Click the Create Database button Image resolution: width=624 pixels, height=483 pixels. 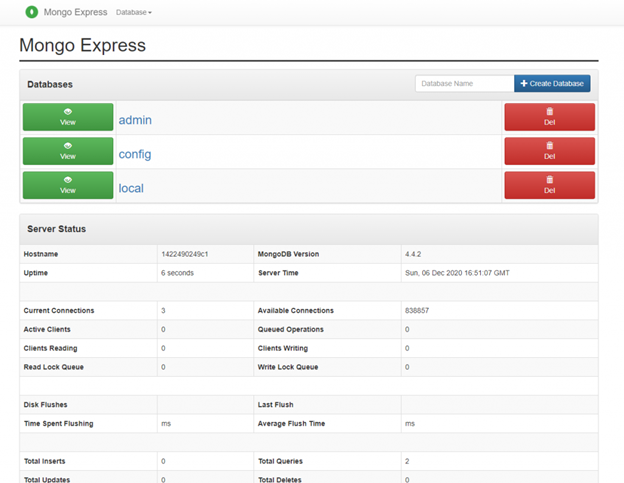pos(552,84)
